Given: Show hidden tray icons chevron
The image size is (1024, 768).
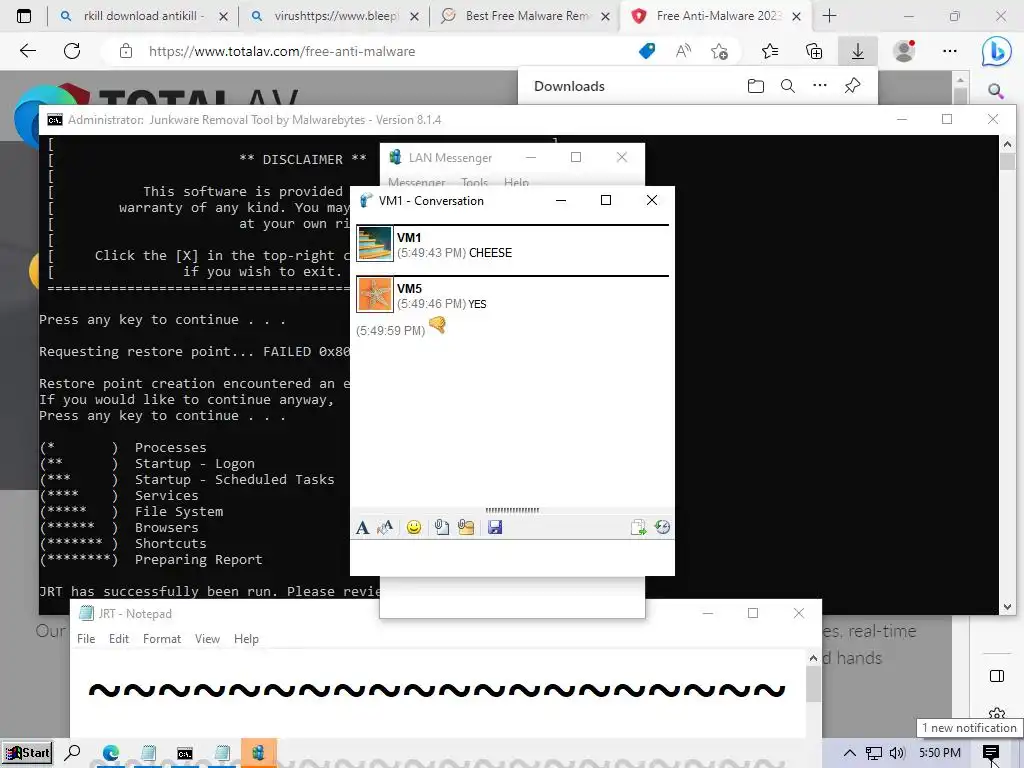Looking at the screenshot, I should click(x=850, y=753).
